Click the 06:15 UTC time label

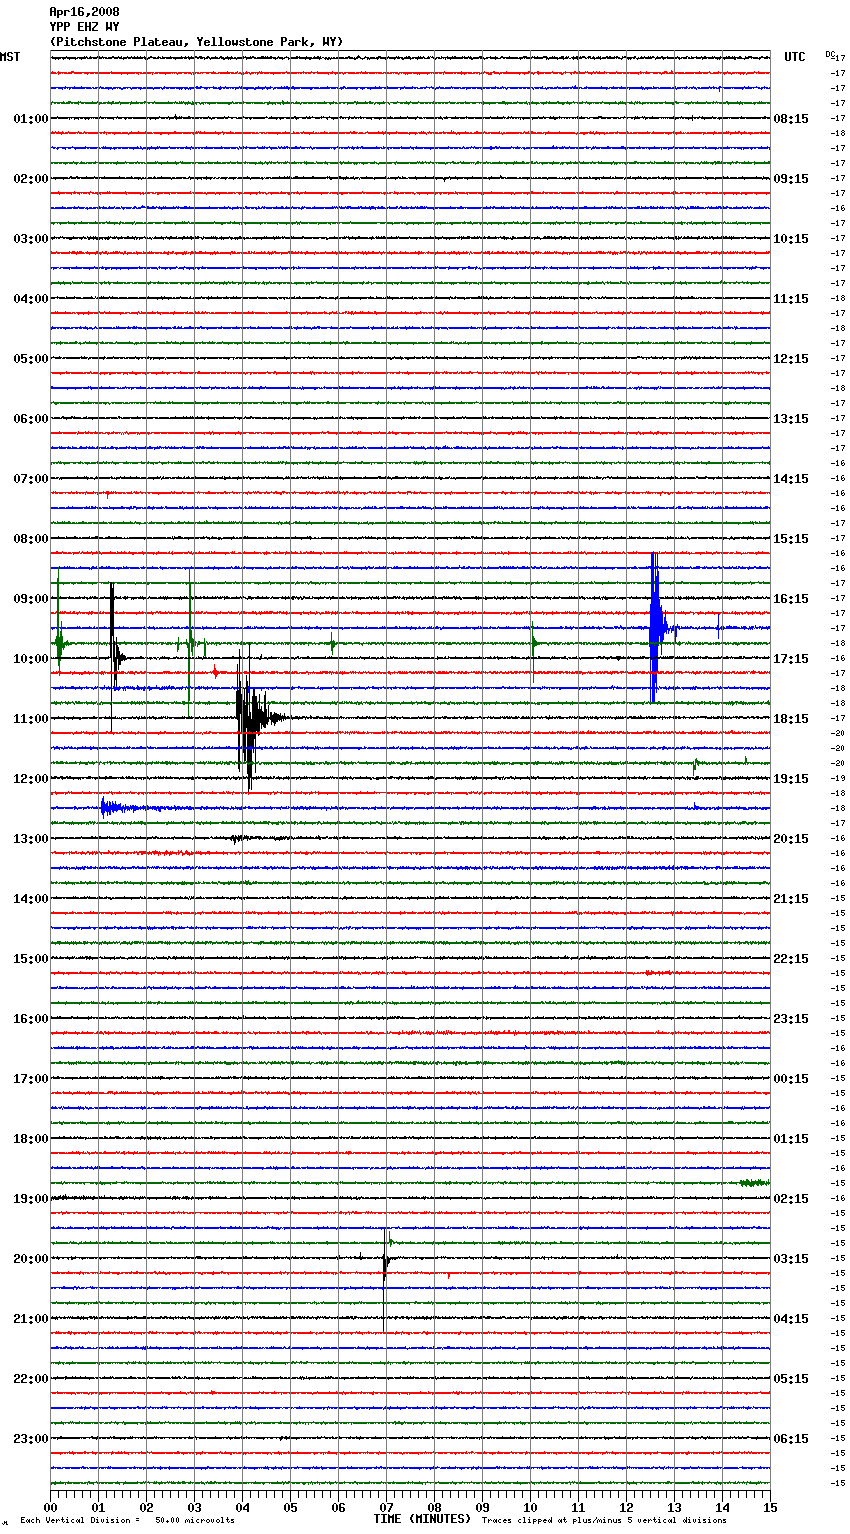(x=791, y=1439)
